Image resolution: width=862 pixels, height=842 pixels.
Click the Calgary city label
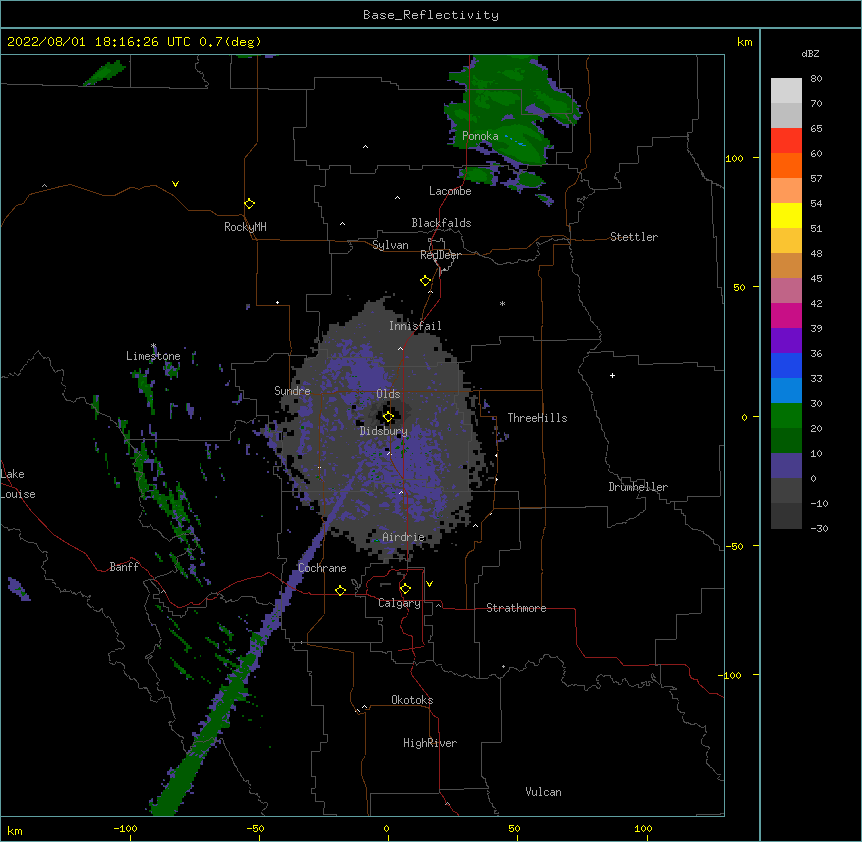pyautogui.click(x=400, y=603)
